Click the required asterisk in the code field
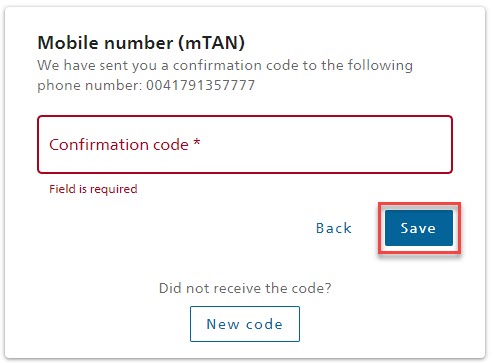This screenshot has width=493, height=363. (x=197, y=143)
